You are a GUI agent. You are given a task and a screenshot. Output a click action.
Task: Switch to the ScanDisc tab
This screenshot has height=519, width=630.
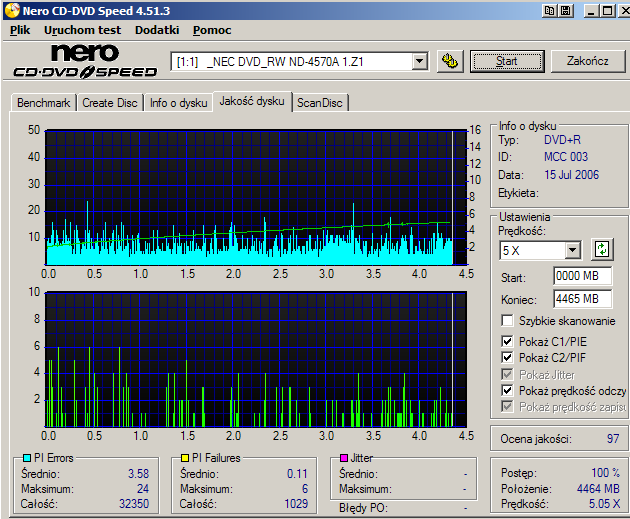point(320,103)
